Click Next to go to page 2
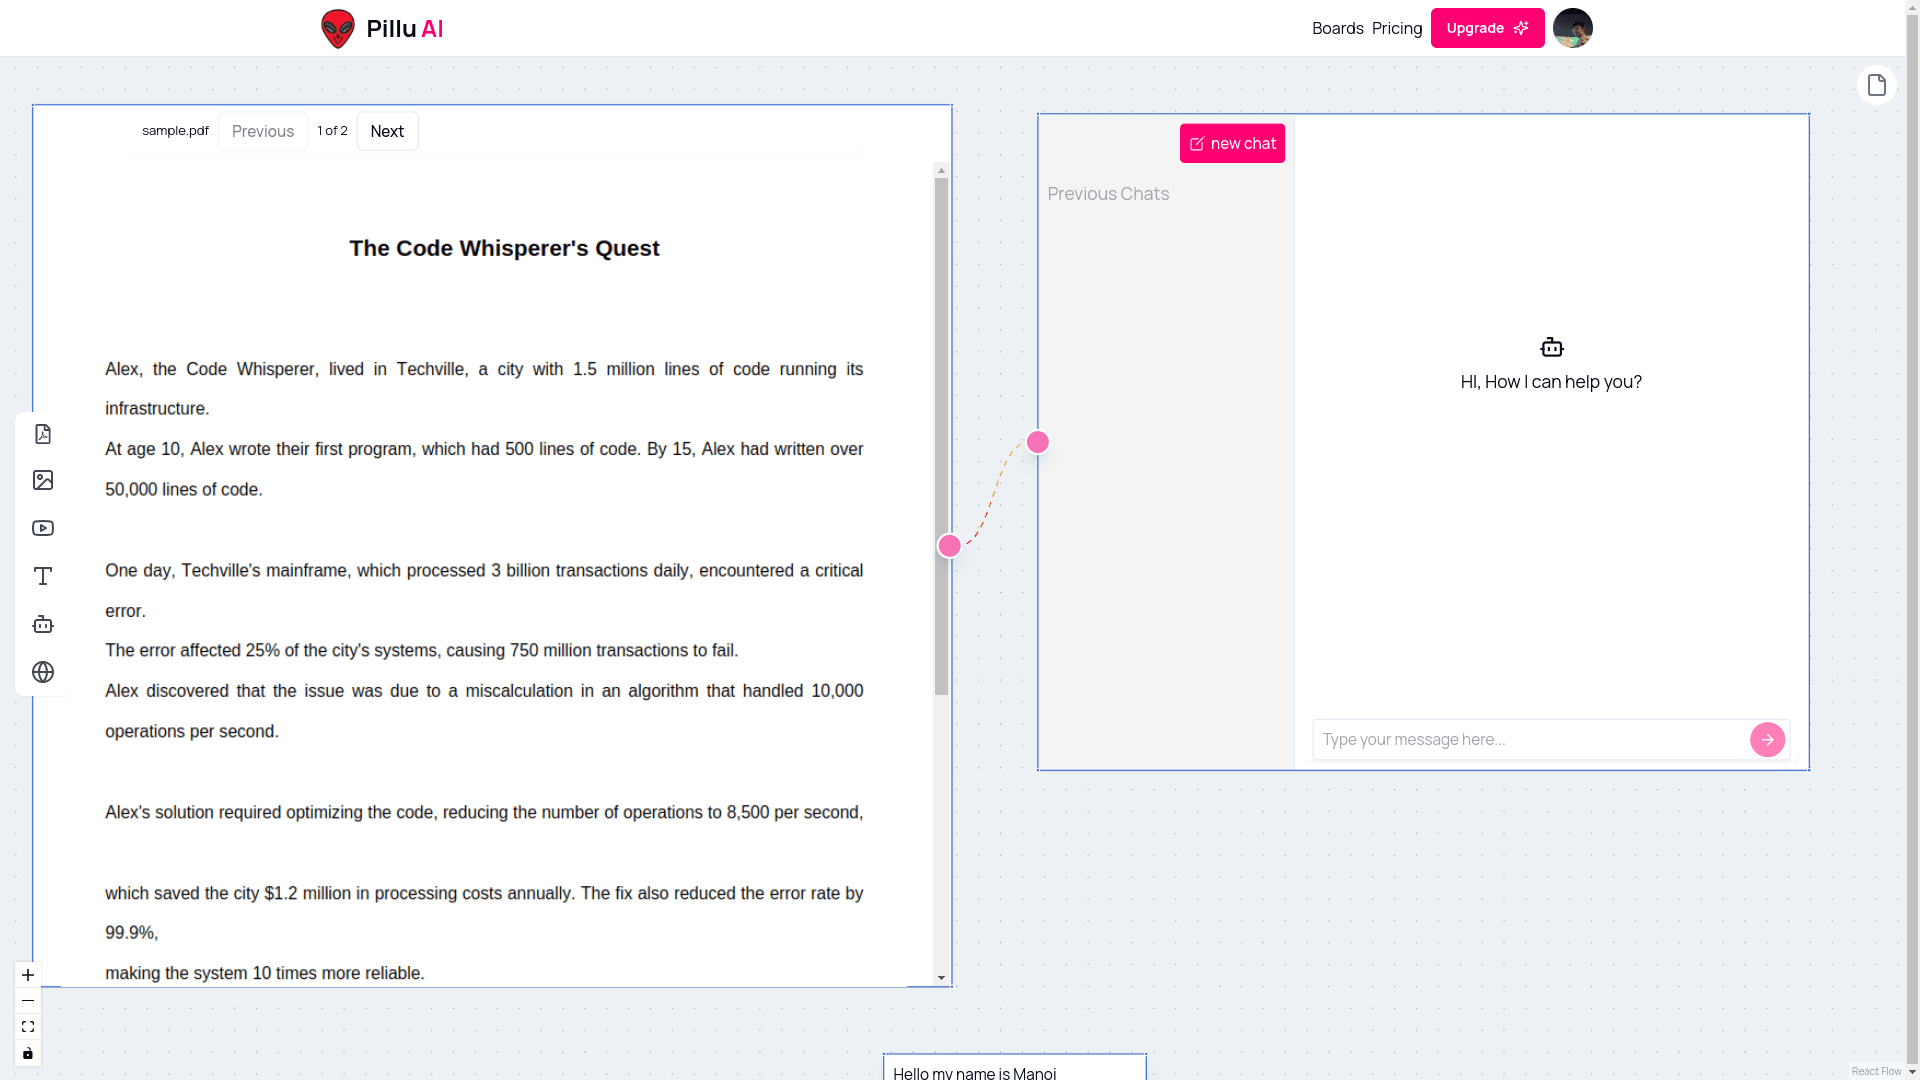1920x1080 pixels. (388, 131)
